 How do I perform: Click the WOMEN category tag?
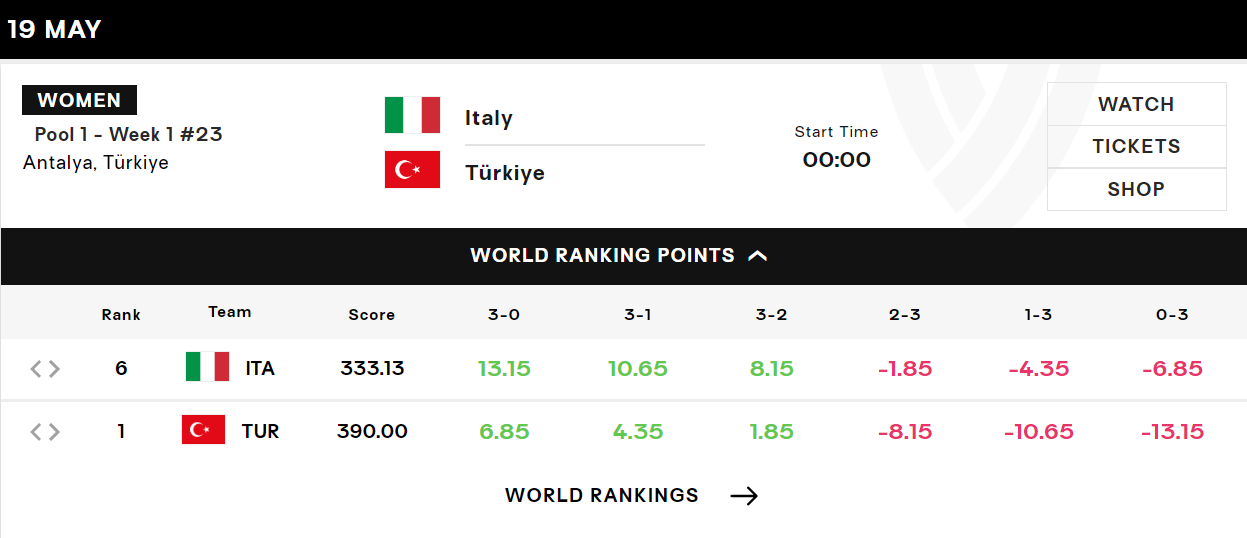click(79, 100)
